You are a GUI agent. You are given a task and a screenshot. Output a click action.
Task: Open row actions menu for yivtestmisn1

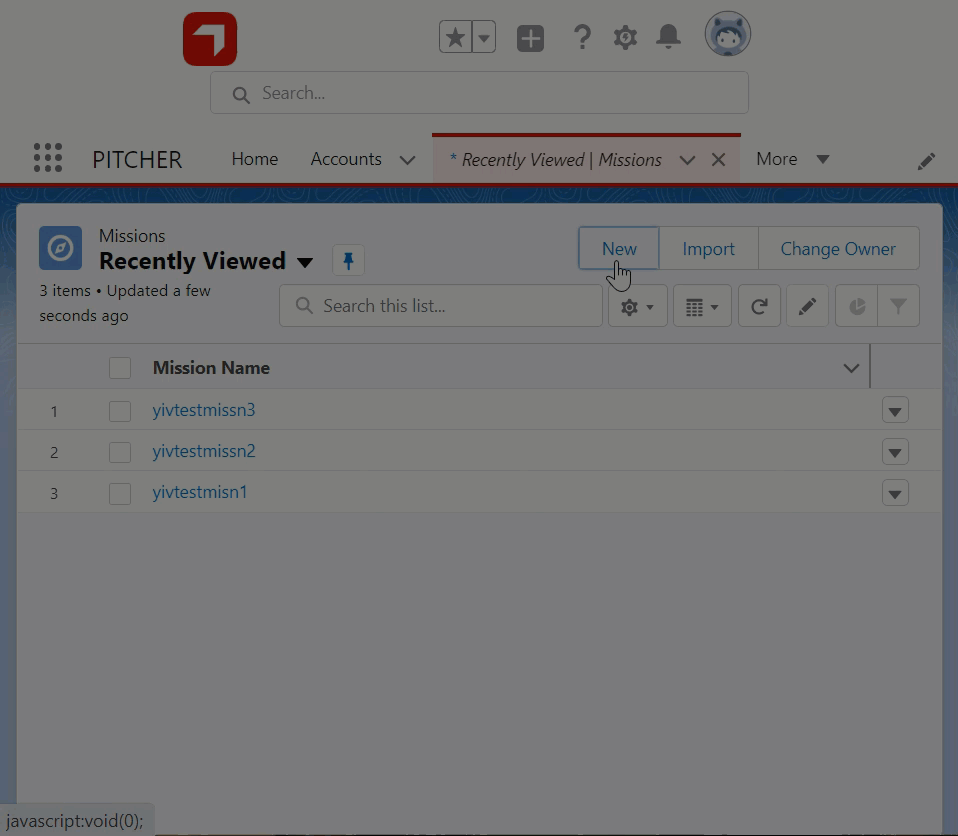(895, 493)
